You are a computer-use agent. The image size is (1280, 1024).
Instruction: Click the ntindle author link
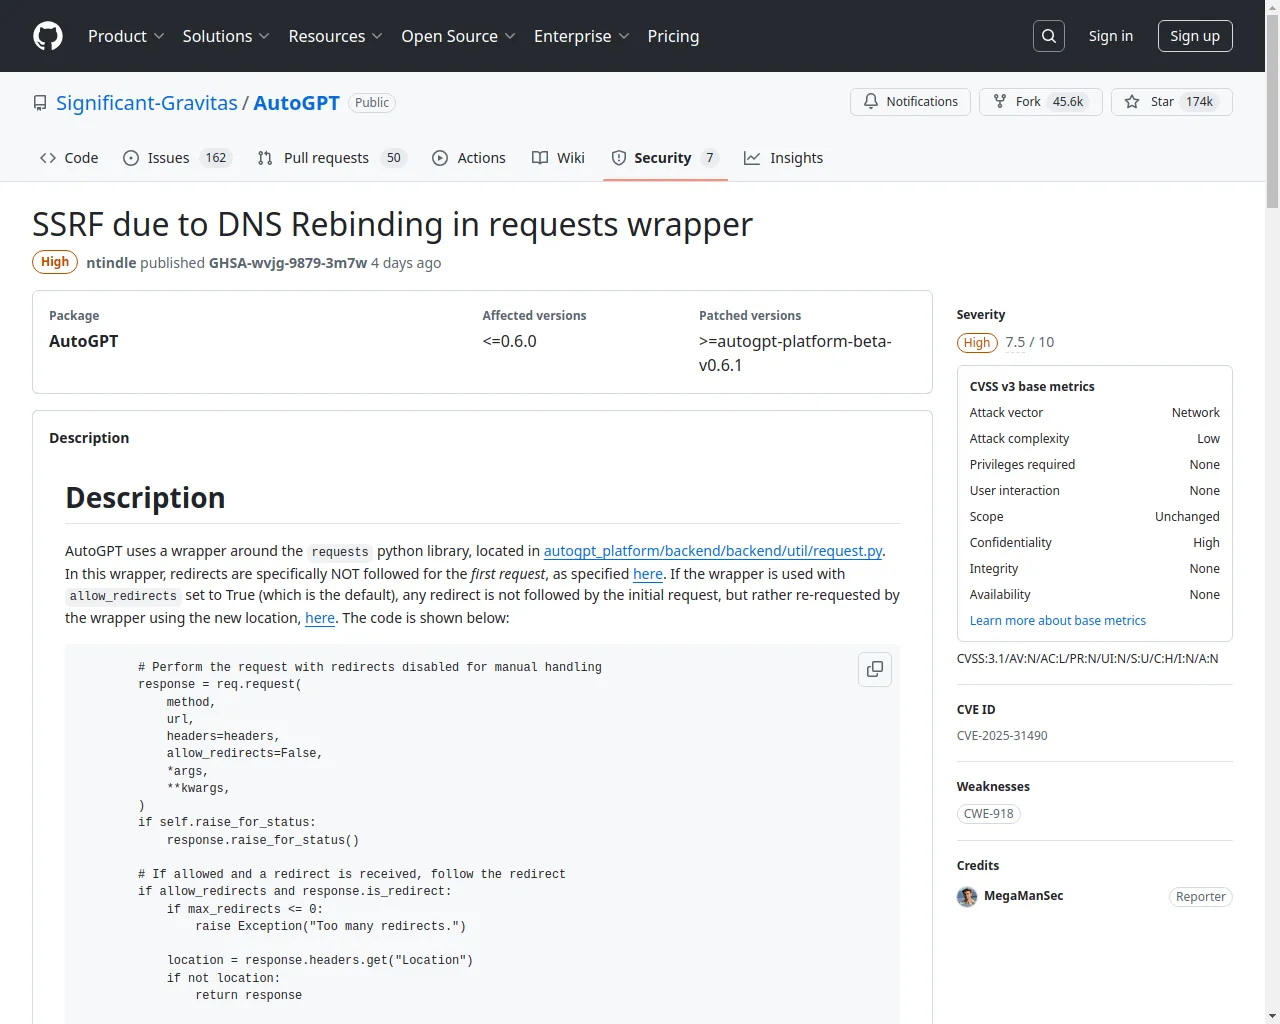pos(111,263)
